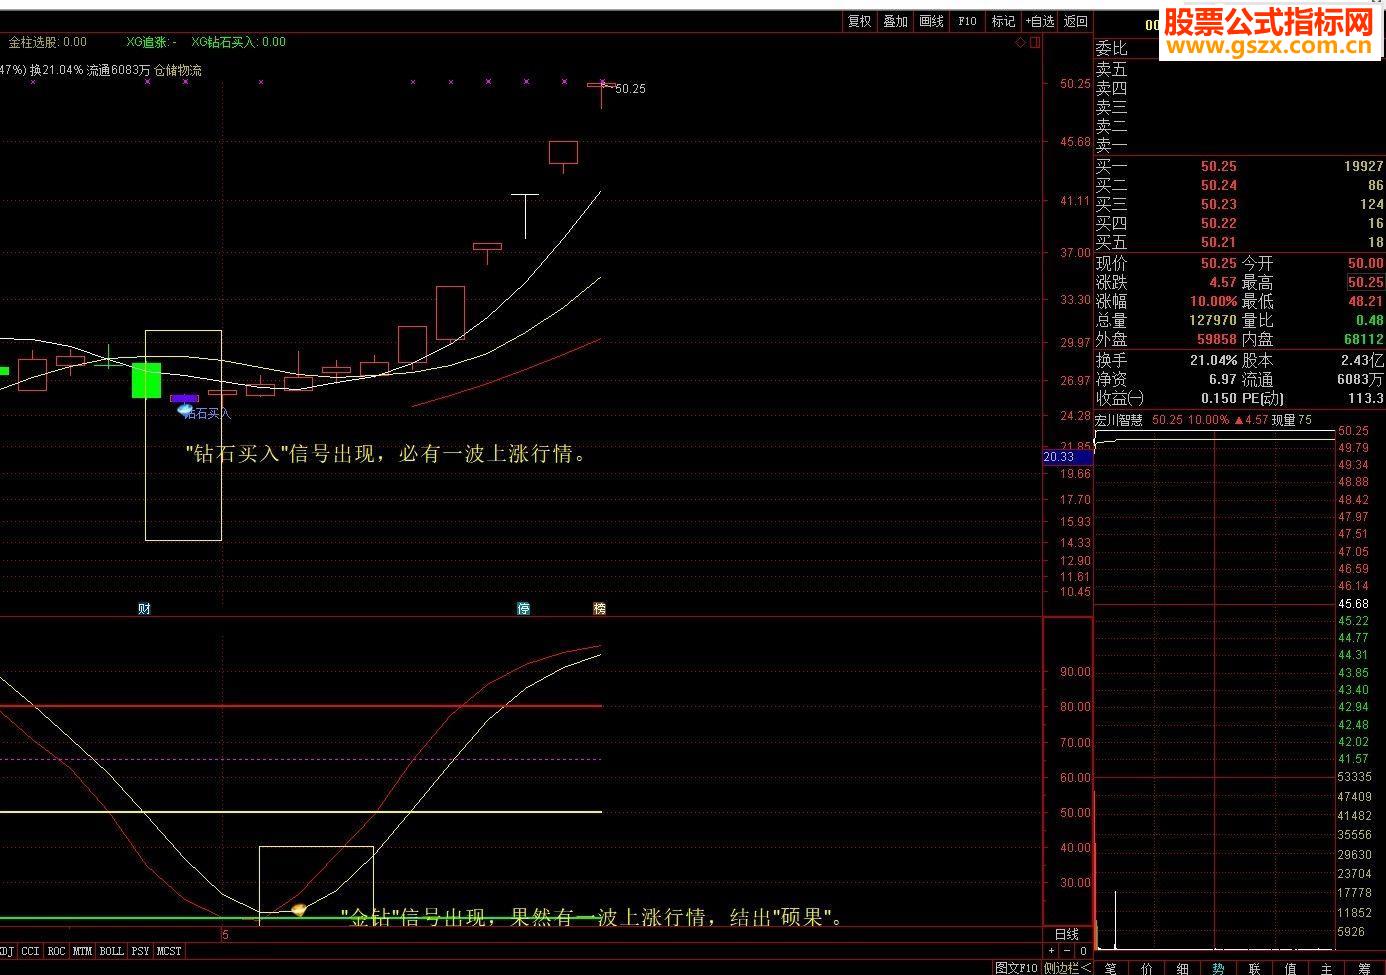Collapse the sidebar with 侧边栏<
Image resolution: width=1386 pixels, height=975 pixels.
coord(1067,967)
